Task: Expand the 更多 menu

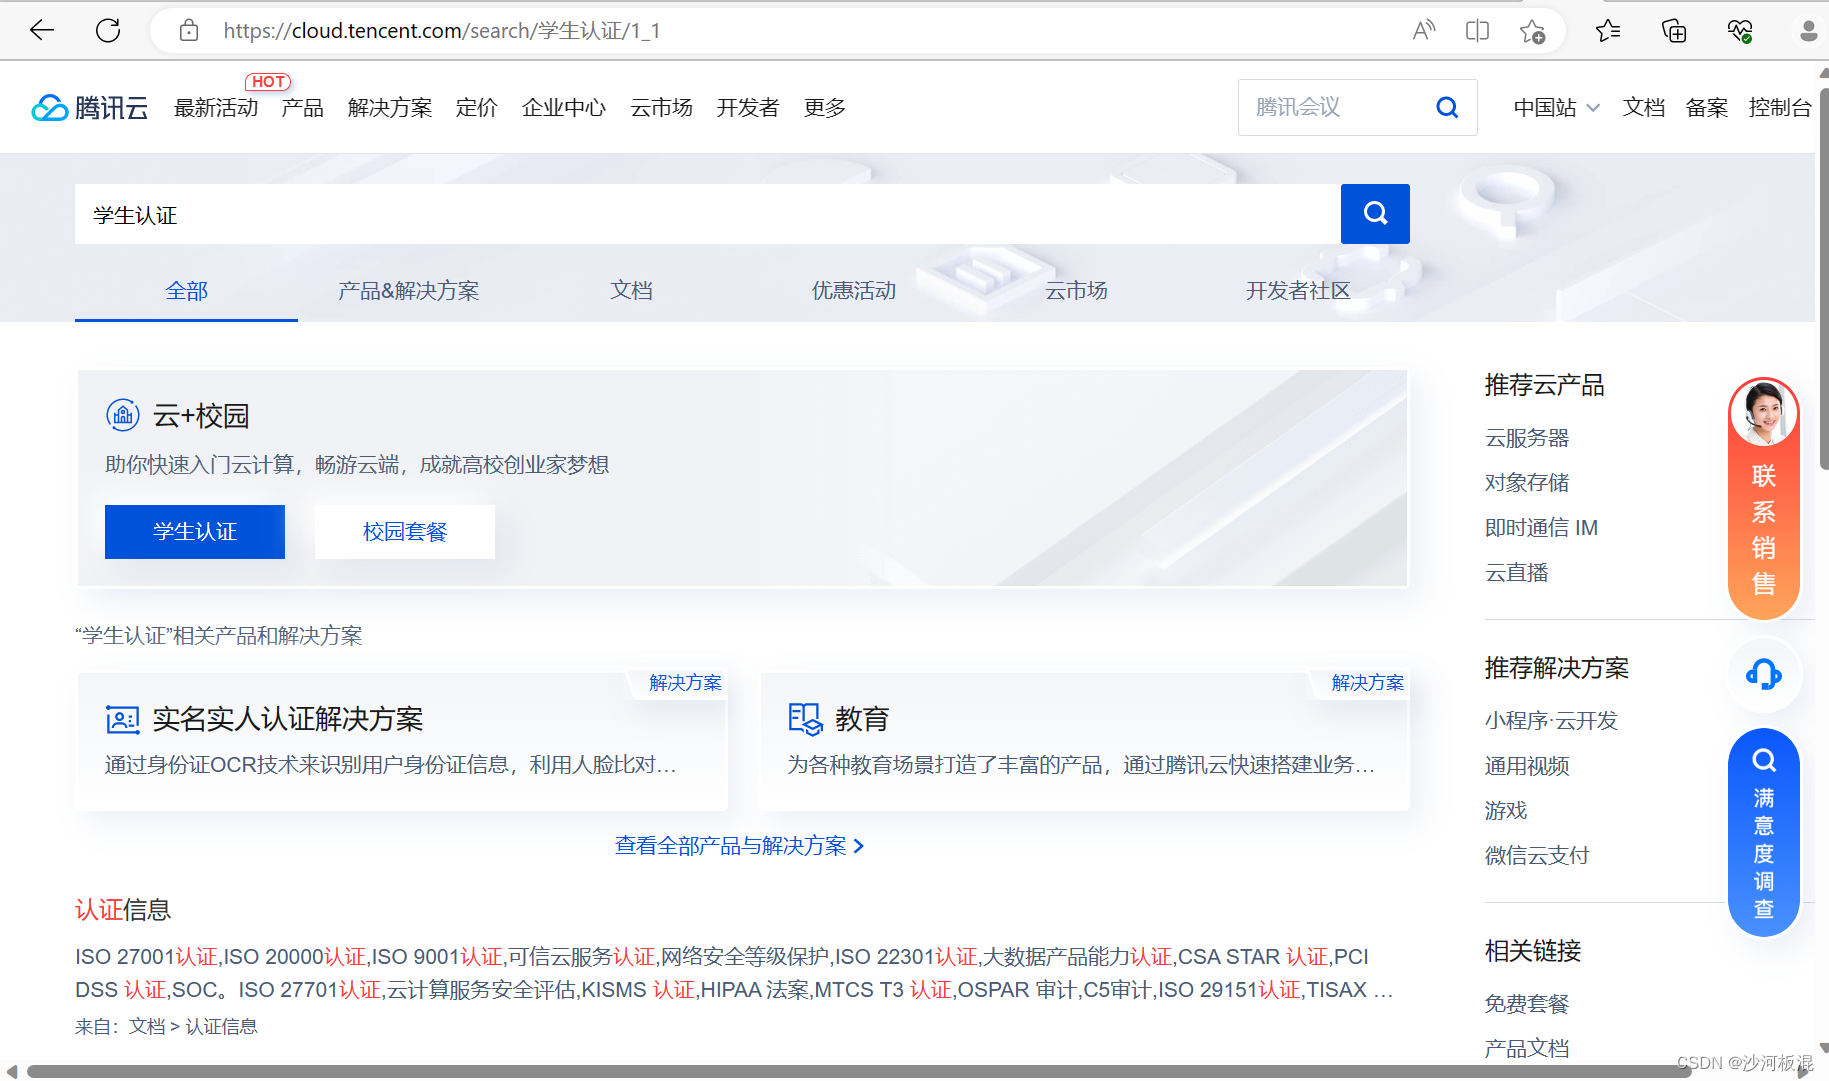Action: 825,107
